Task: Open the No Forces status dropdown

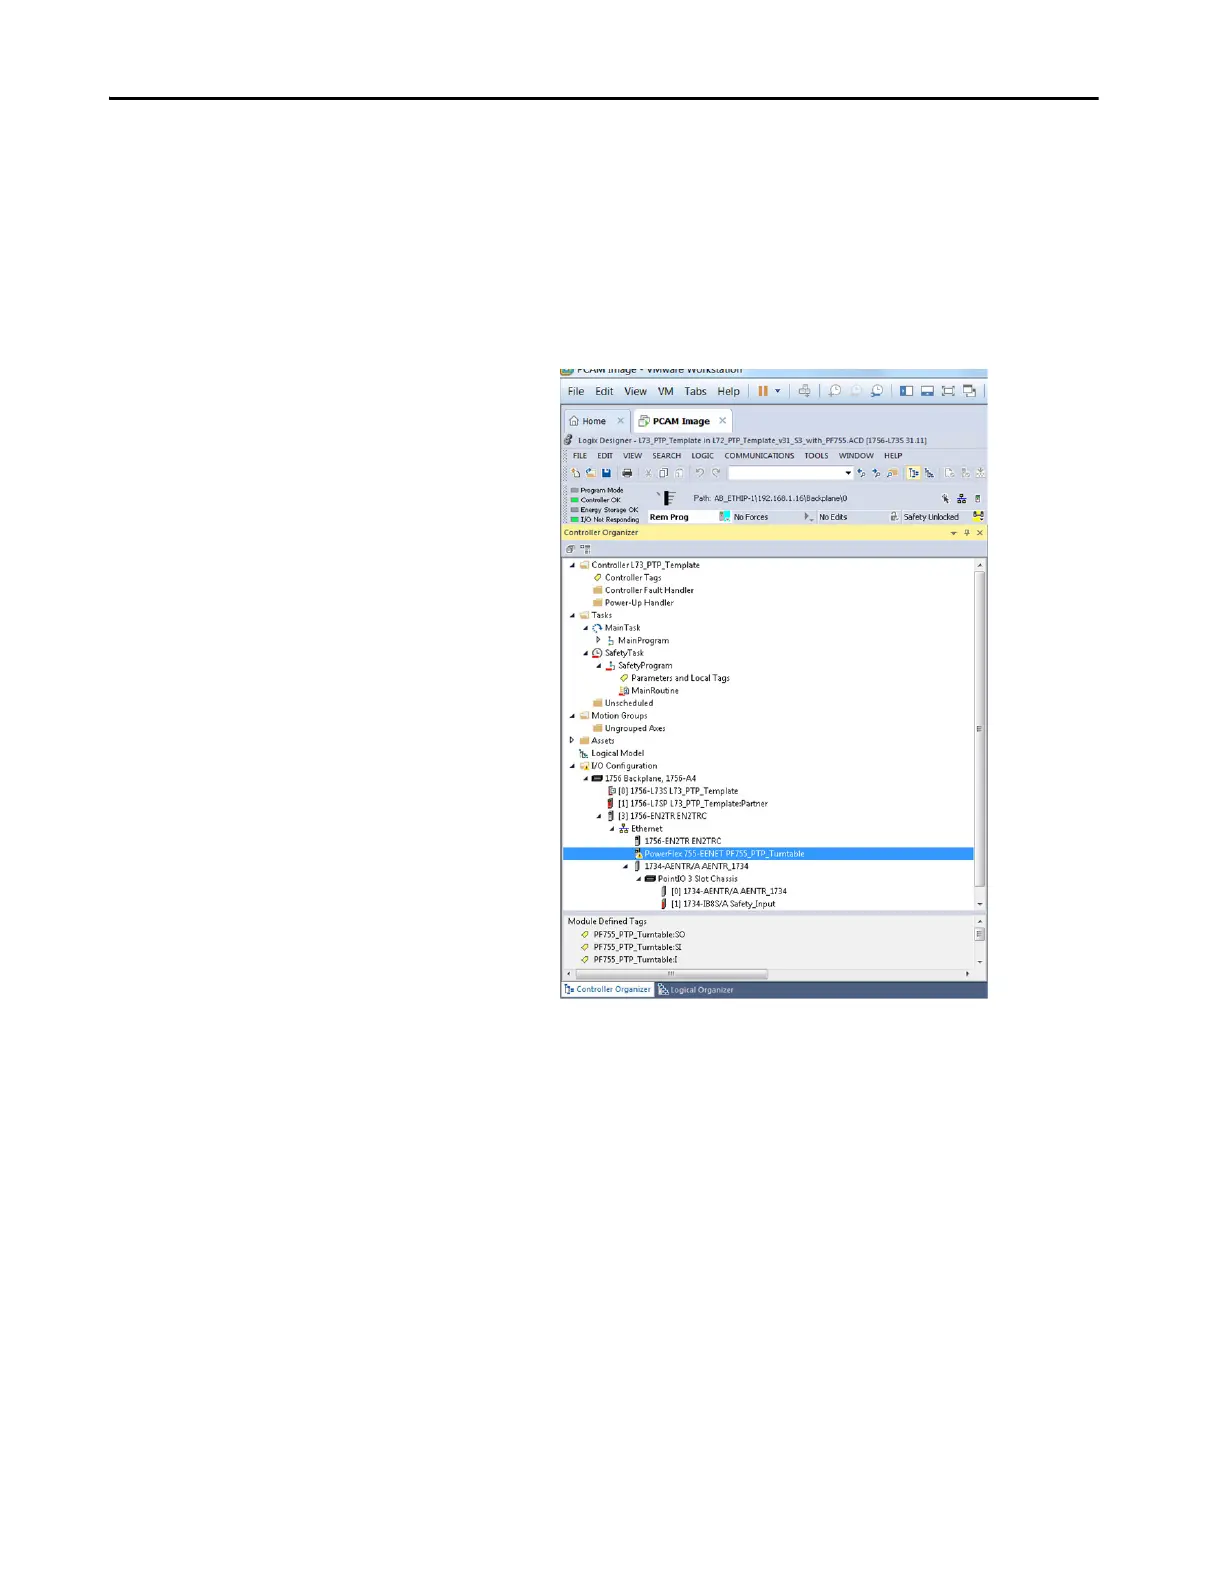Action: click(x=808, y=517)
